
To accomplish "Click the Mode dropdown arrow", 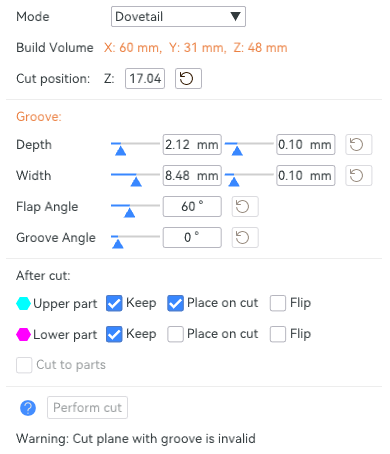I will pyautogui.click(x=235, y=16).
